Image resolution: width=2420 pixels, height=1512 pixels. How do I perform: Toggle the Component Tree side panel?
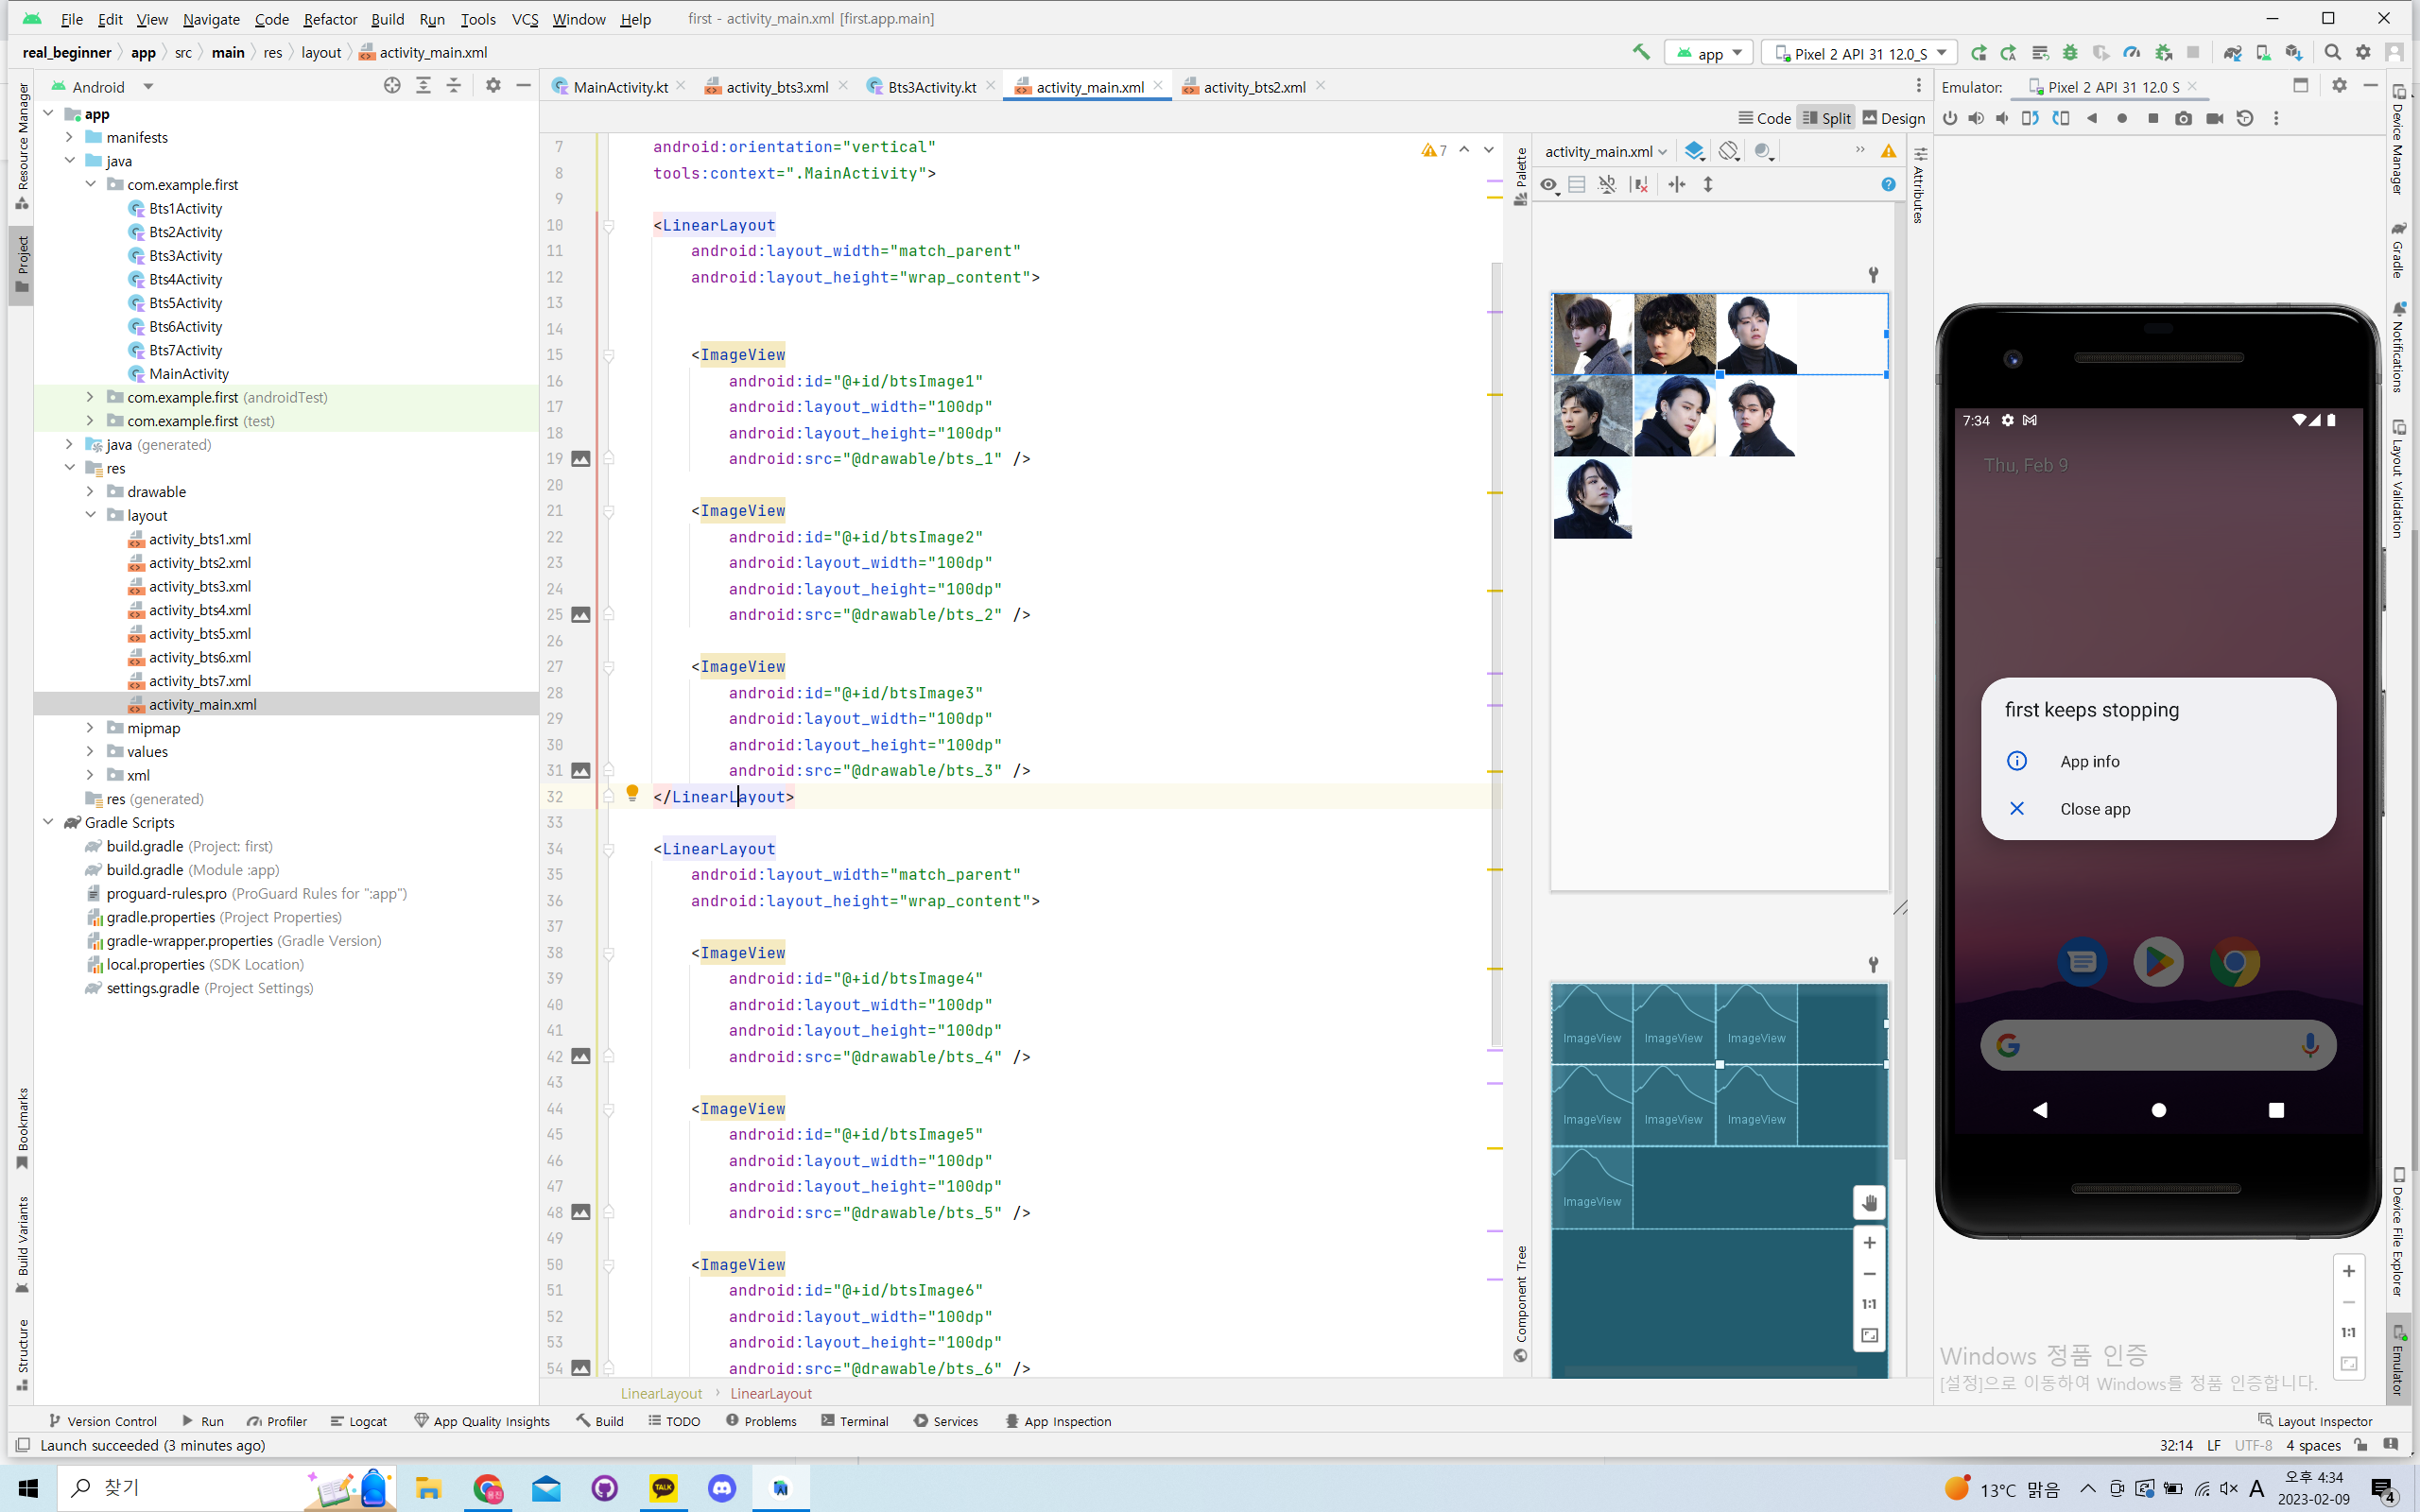coord(1521,1303)
